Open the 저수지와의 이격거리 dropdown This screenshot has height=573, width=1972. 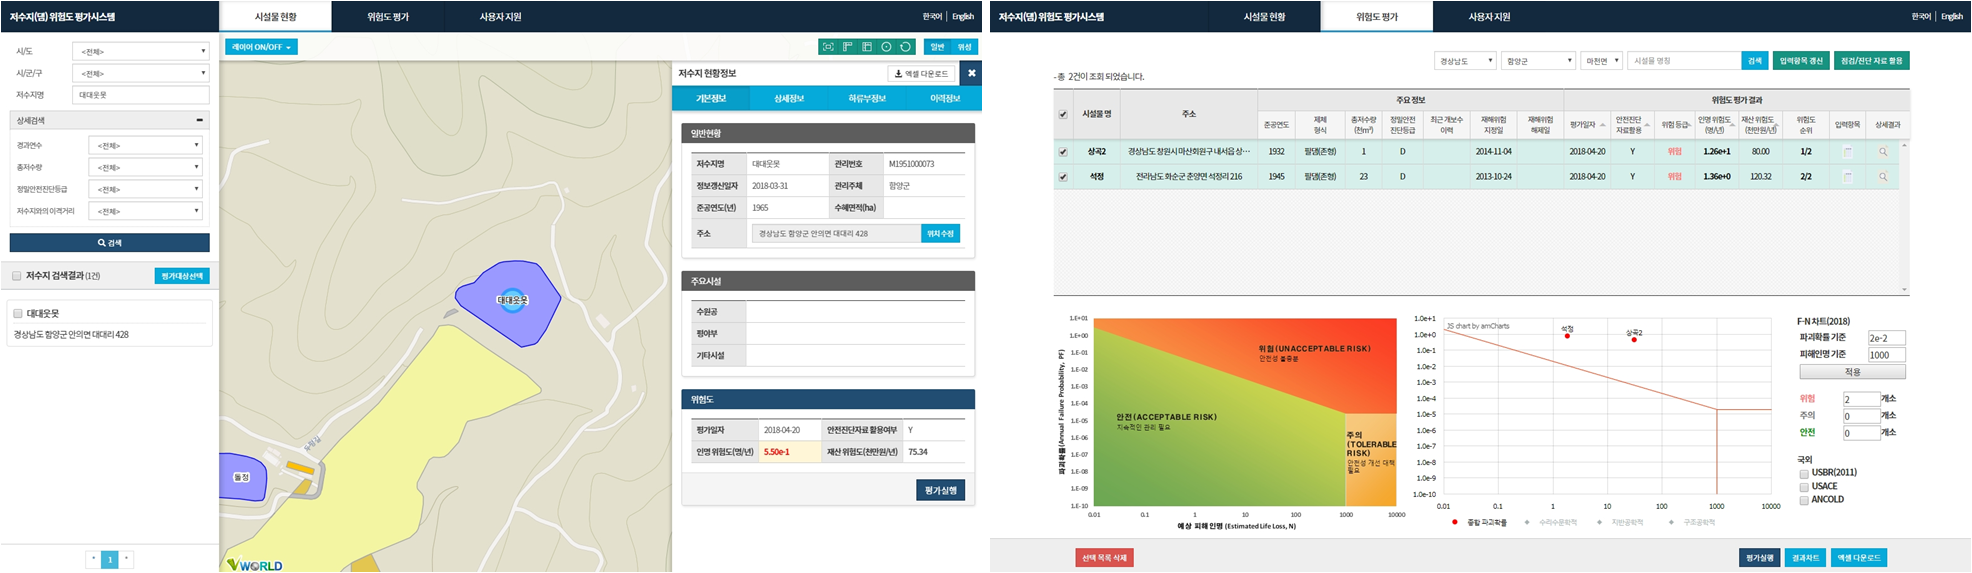(x=146, y=211)
